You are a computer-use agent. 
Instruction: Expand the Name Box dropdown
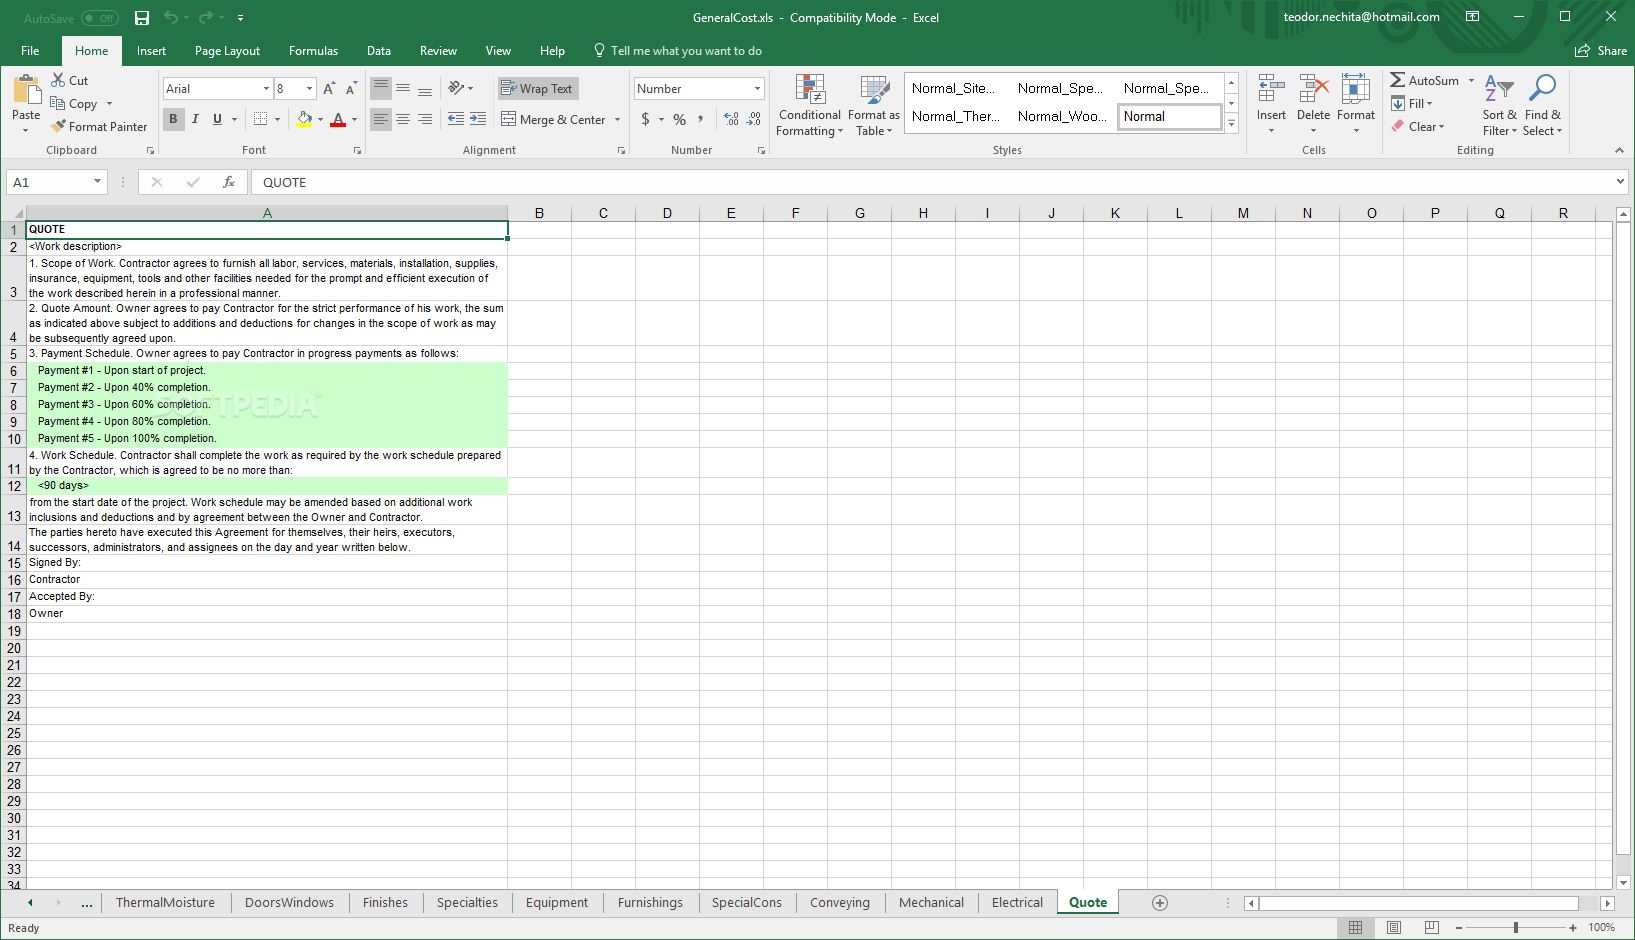(97, 182)
